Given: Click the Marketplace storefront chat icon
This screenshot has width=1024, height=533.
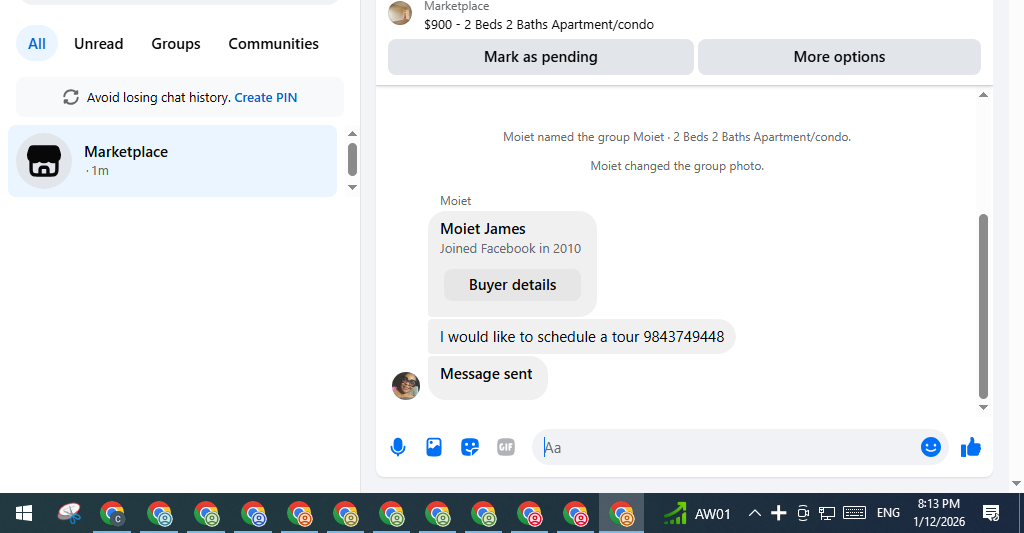Looking at the screenshot, I should [44, 161].
